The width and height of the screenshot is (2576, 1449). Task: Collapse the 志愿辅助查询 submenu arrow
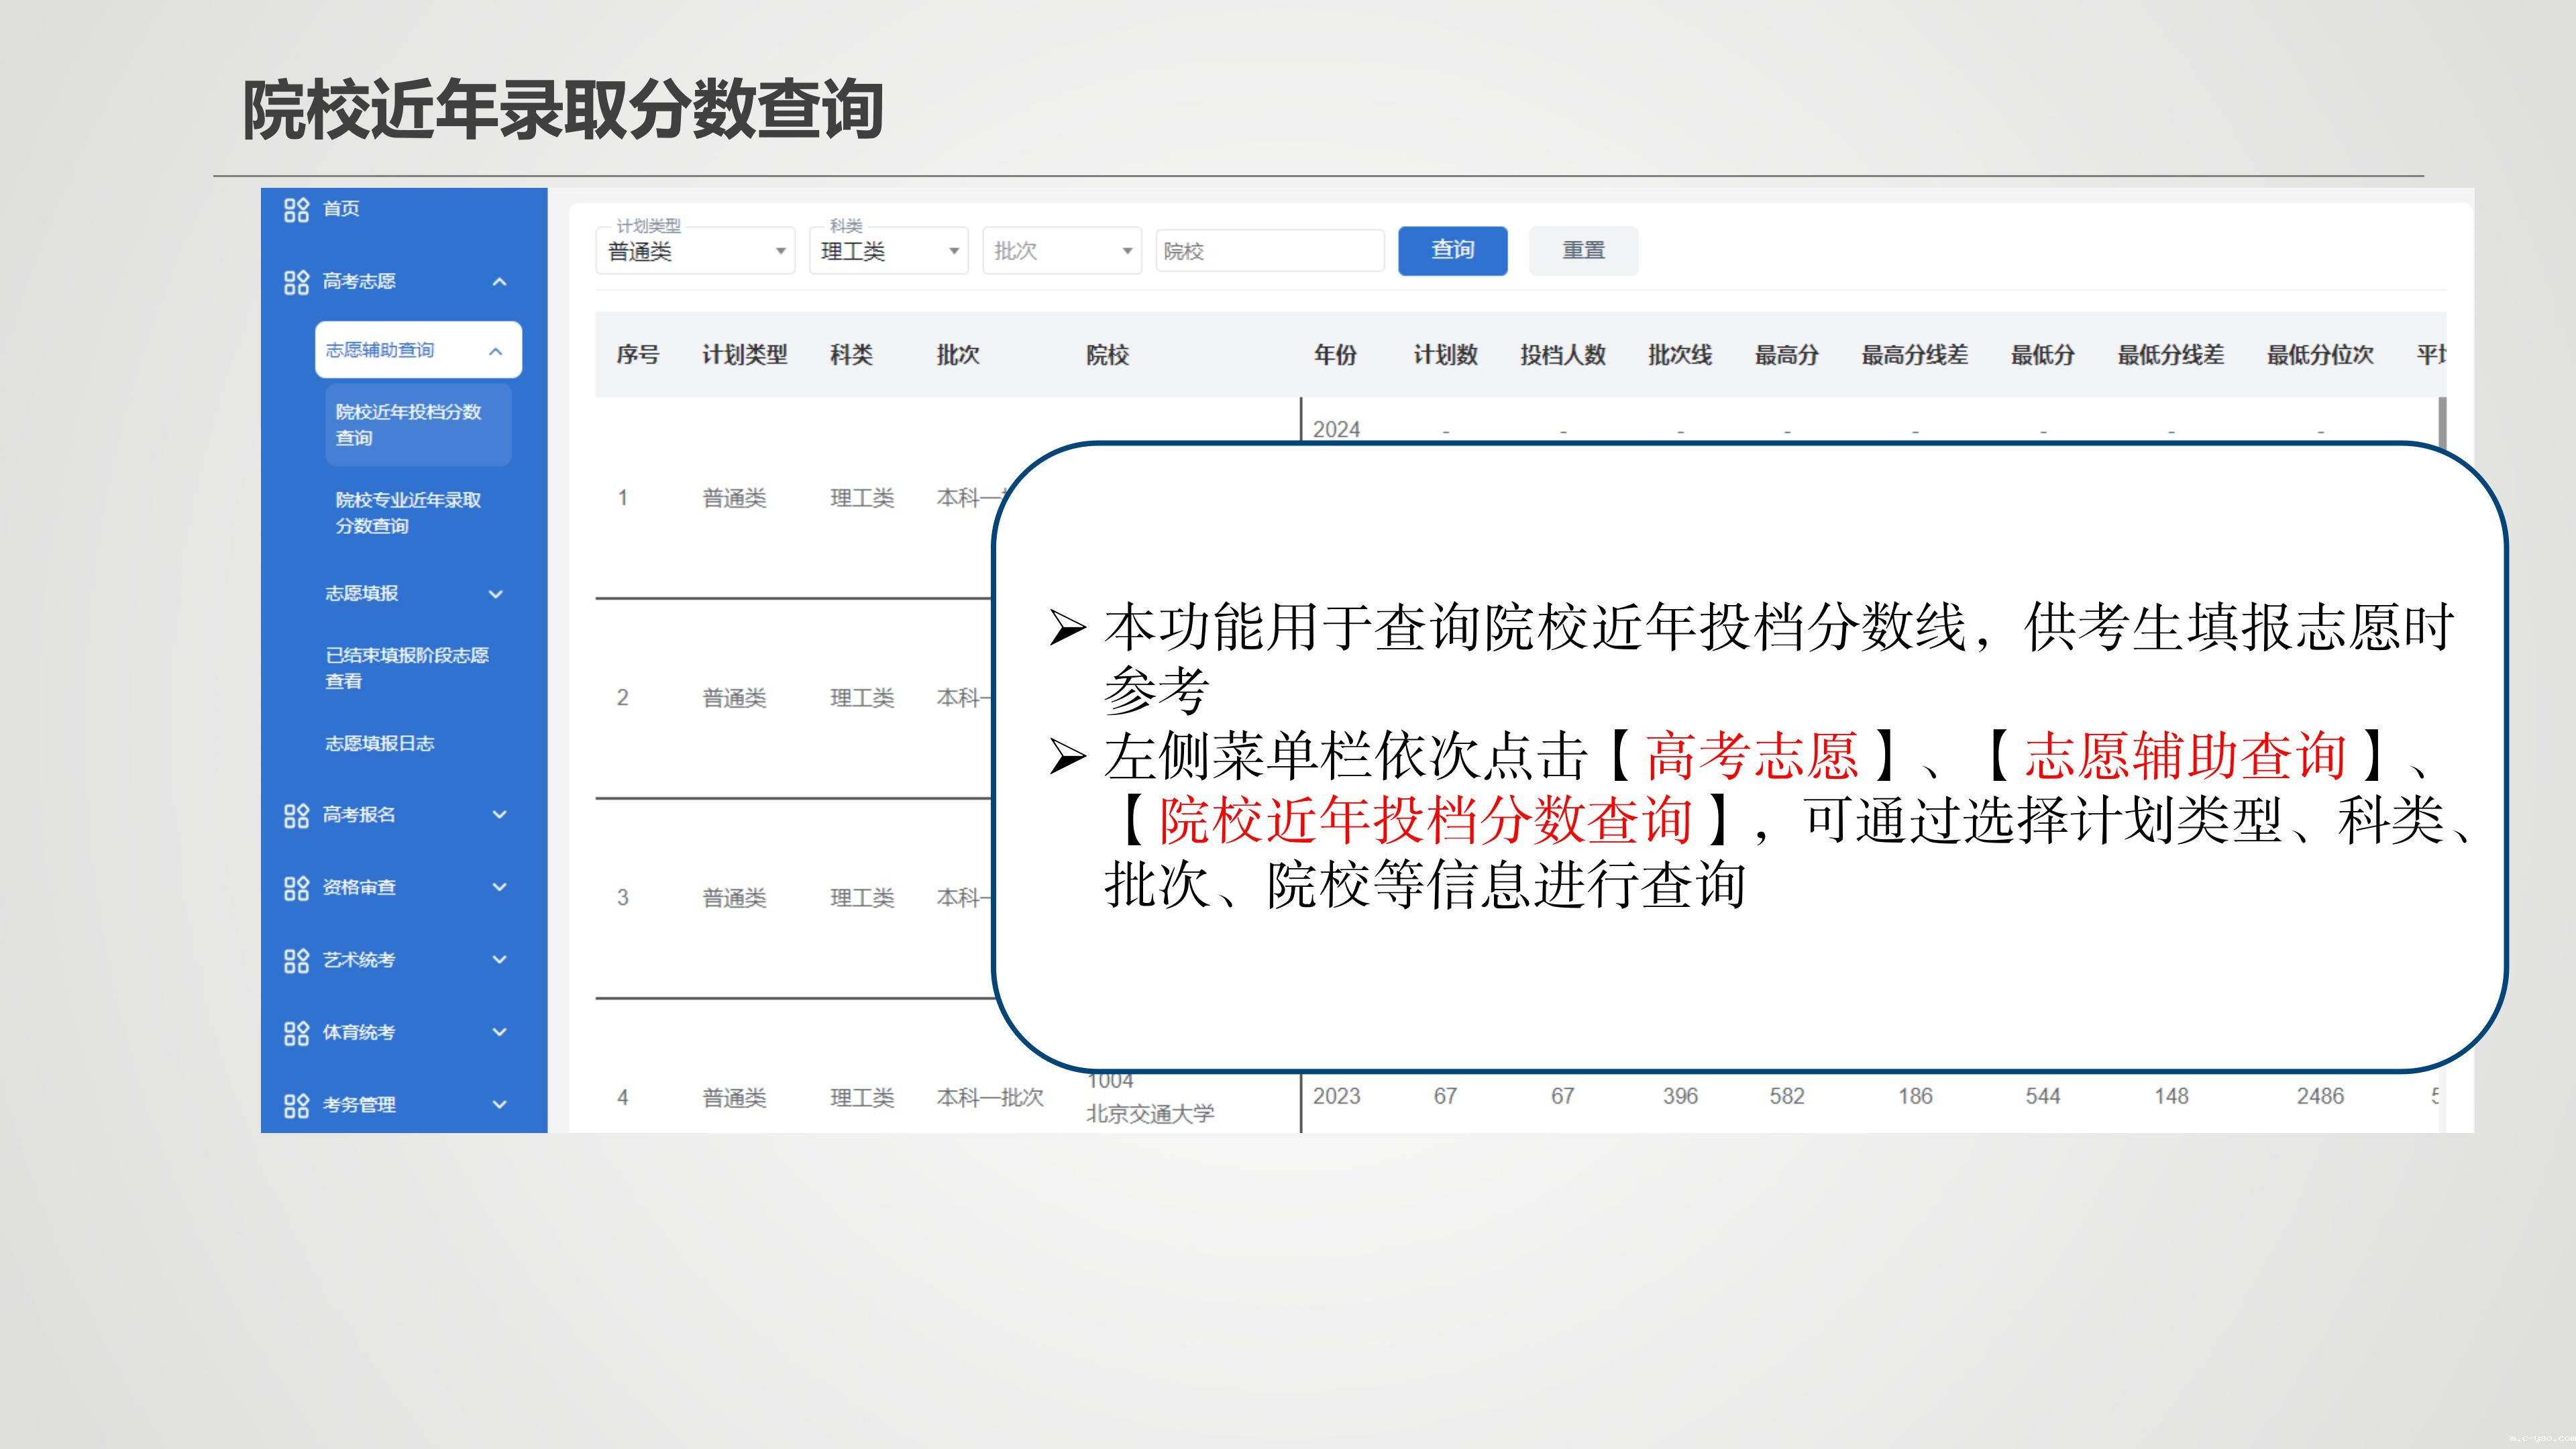click(x=495, y=351)
